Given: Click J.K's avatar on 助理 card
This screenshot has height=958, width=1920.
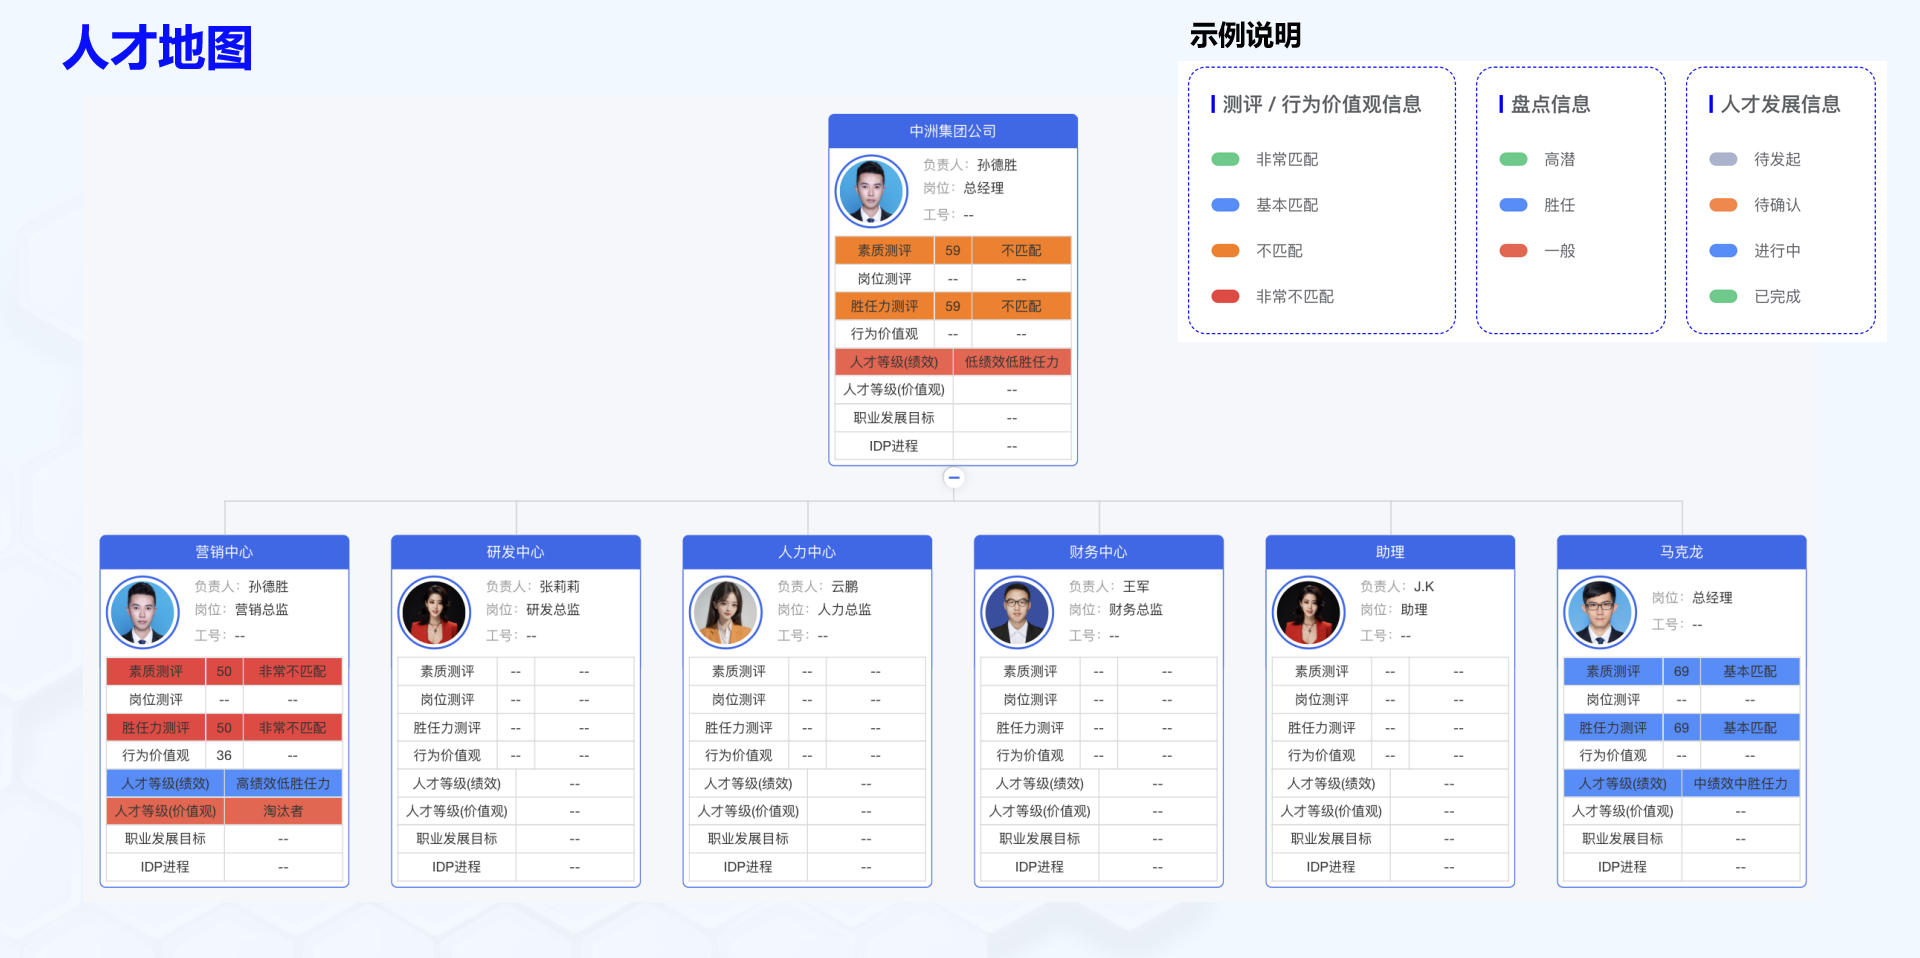Looking at the screenshot, I should [x=1308, y=612].
